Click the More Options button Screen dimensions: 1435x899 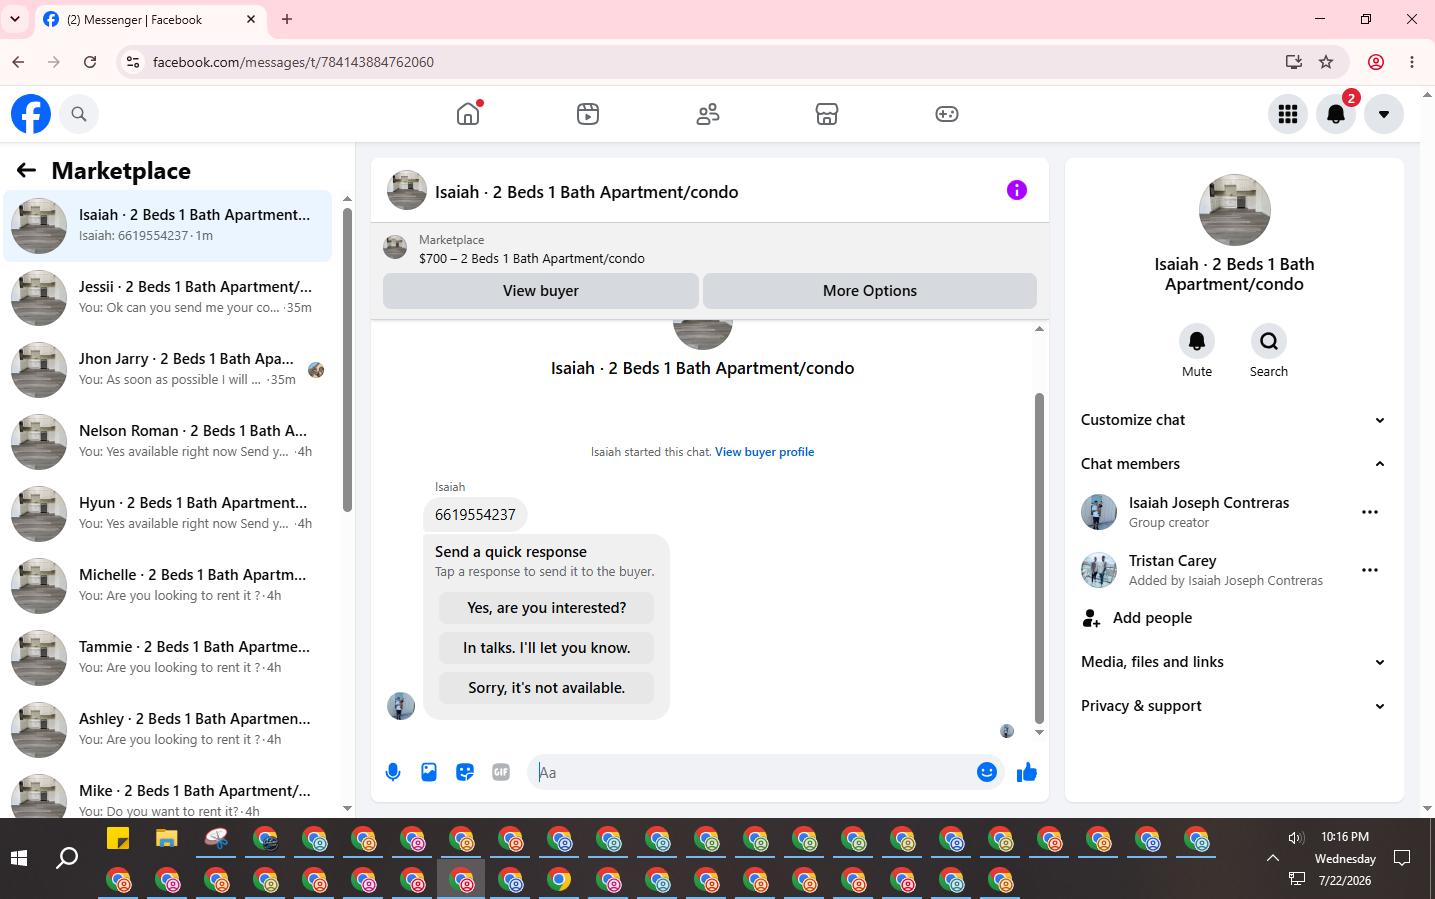(870, 291)
